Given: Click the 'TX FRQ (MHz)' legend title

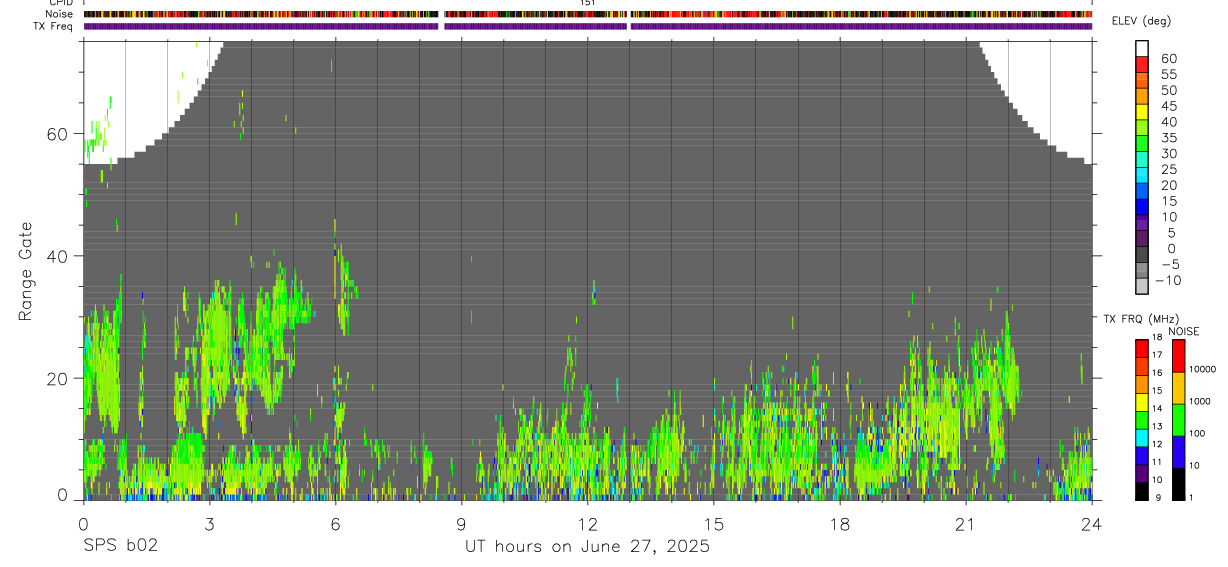Looking at the screenshot, I should point(1141,319).
